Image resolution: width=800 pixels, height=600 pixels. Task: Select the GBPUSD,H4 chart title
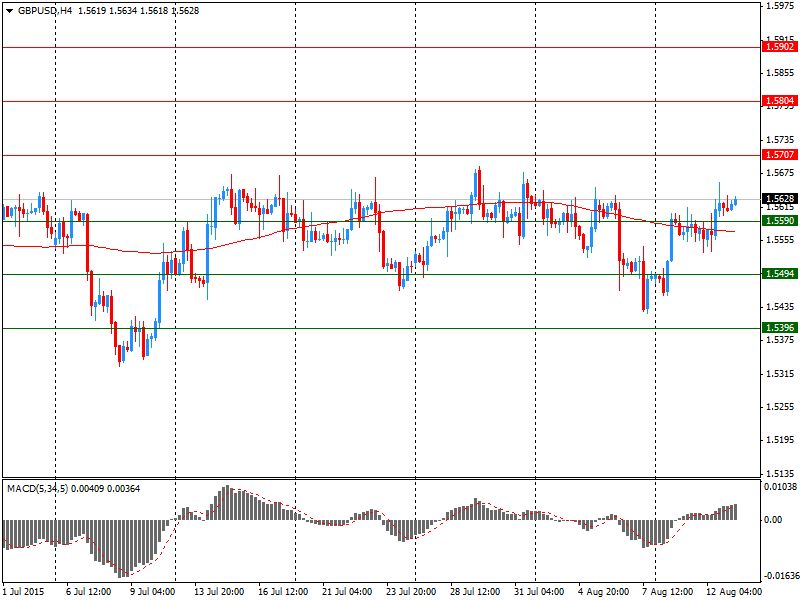pos(45,11)
